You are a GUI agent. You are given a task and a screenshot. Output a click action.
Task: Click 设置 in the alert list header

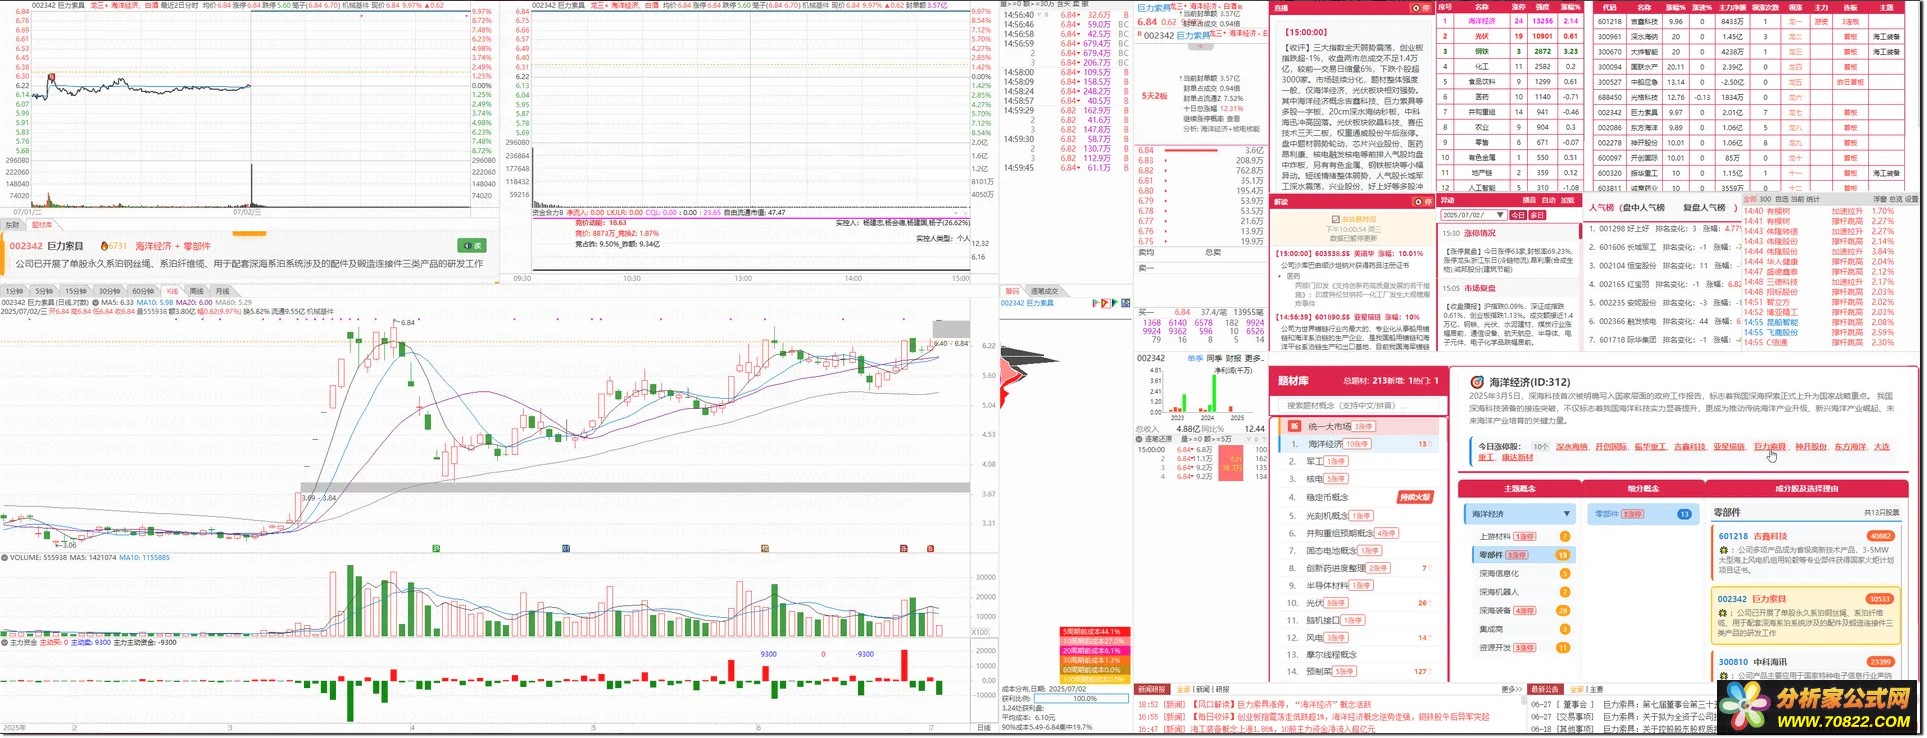(1911, 199)
